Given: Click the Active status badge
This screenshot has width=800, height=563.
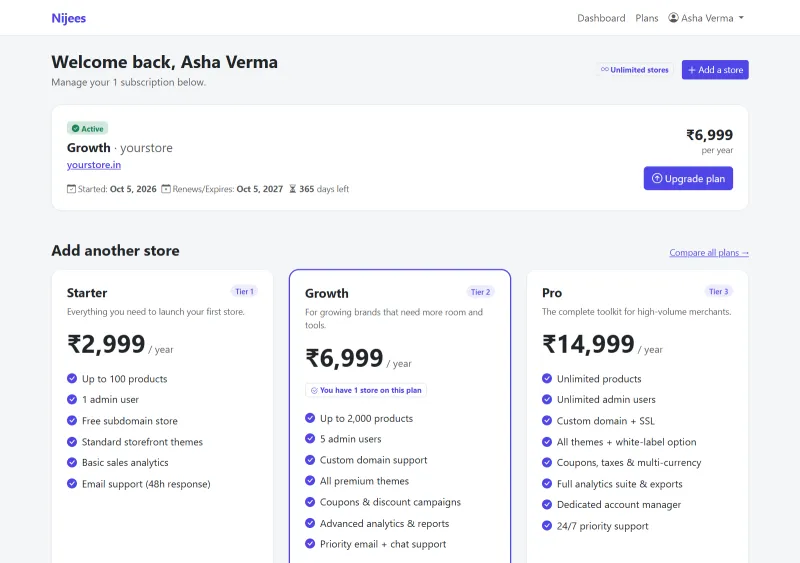Looking at the screenshot, I should coord(87,129).
